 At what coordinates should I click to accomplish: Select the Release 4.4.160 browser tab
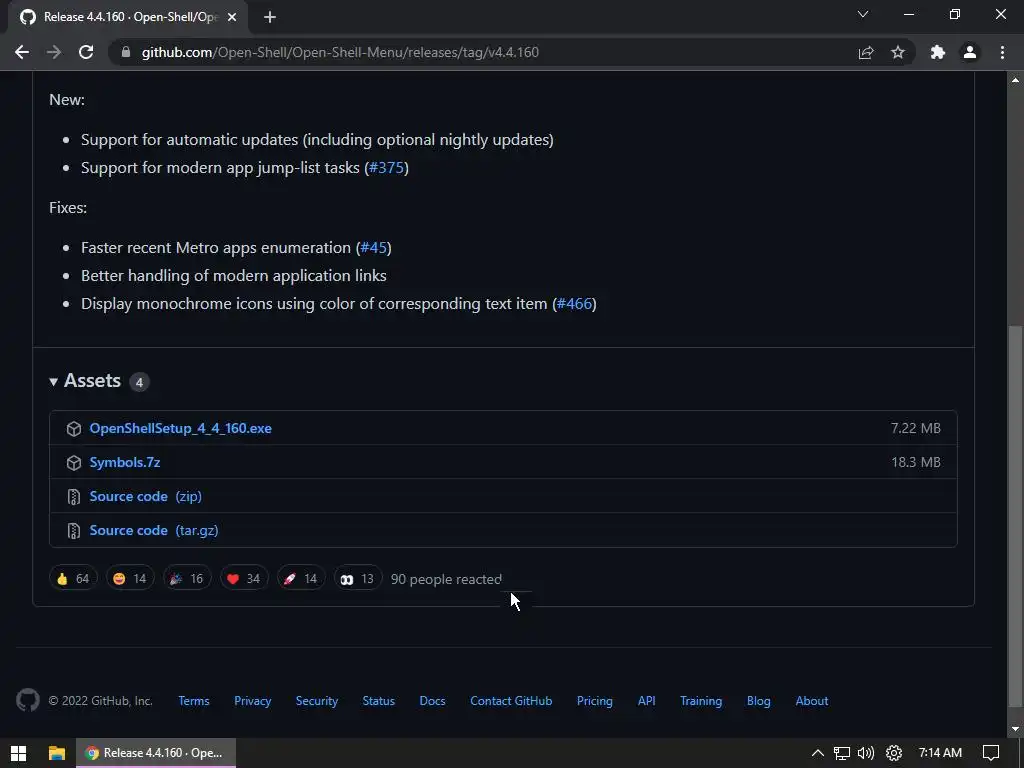pos(128,17)
